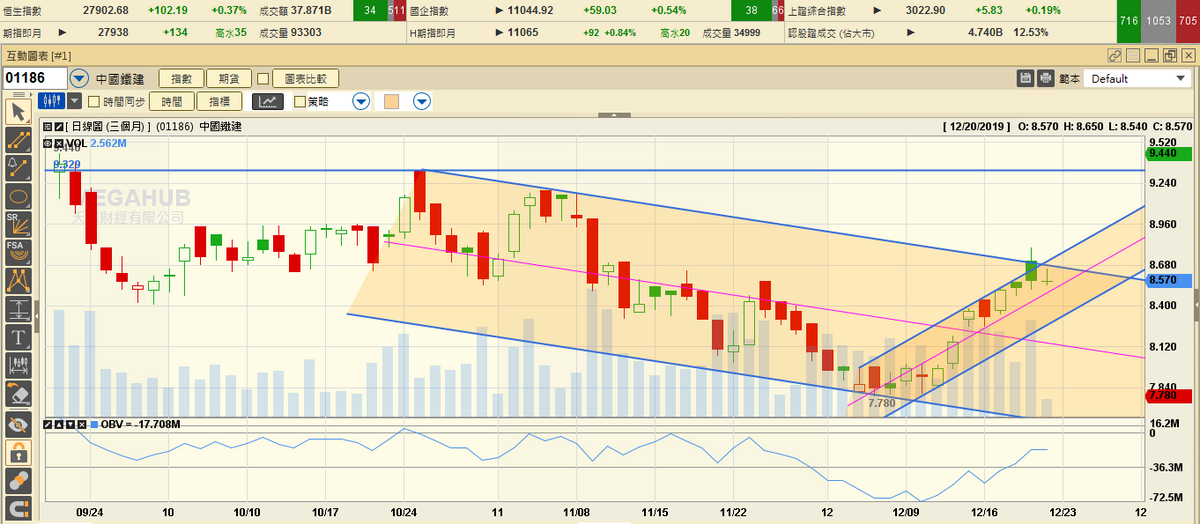Viewport: 1200px width, 524px height.
Task: Move the OBV panel up
Action: tap(58, 424)
